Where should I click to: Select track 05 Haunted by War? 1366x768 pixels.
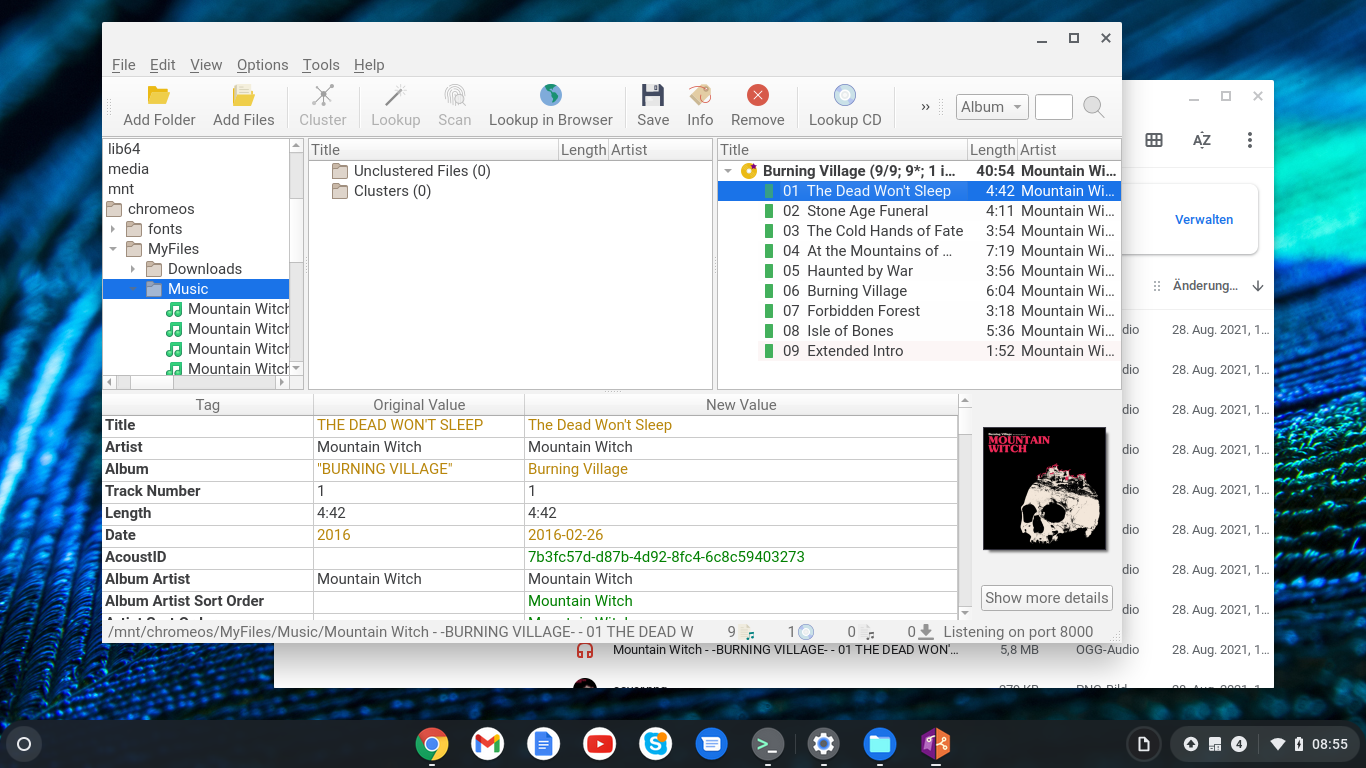(918, 271)
